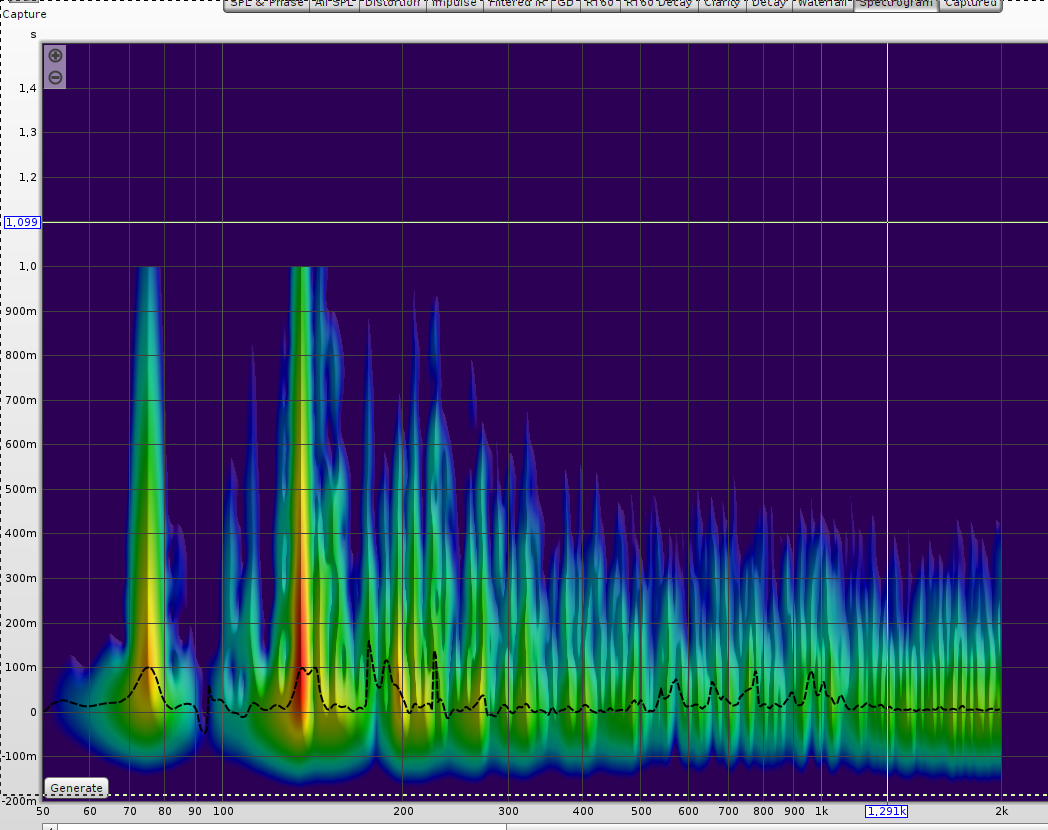Zoom in with the plus magnifier icon
The height and width of the screenshot is (830, 1048).
click(x=55, y=55)
